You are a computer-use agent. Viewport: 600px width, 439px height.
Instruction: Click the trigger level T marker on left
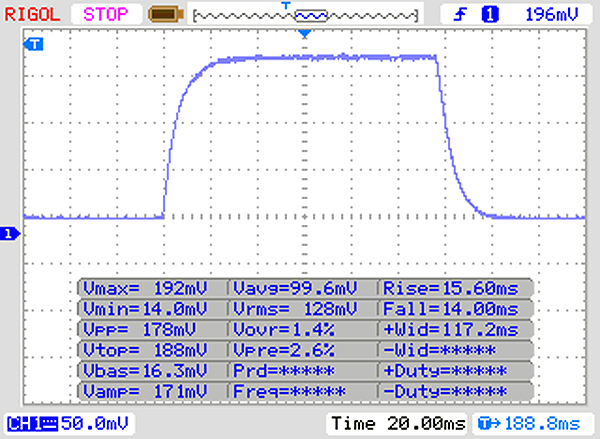(x=33, y=44)
